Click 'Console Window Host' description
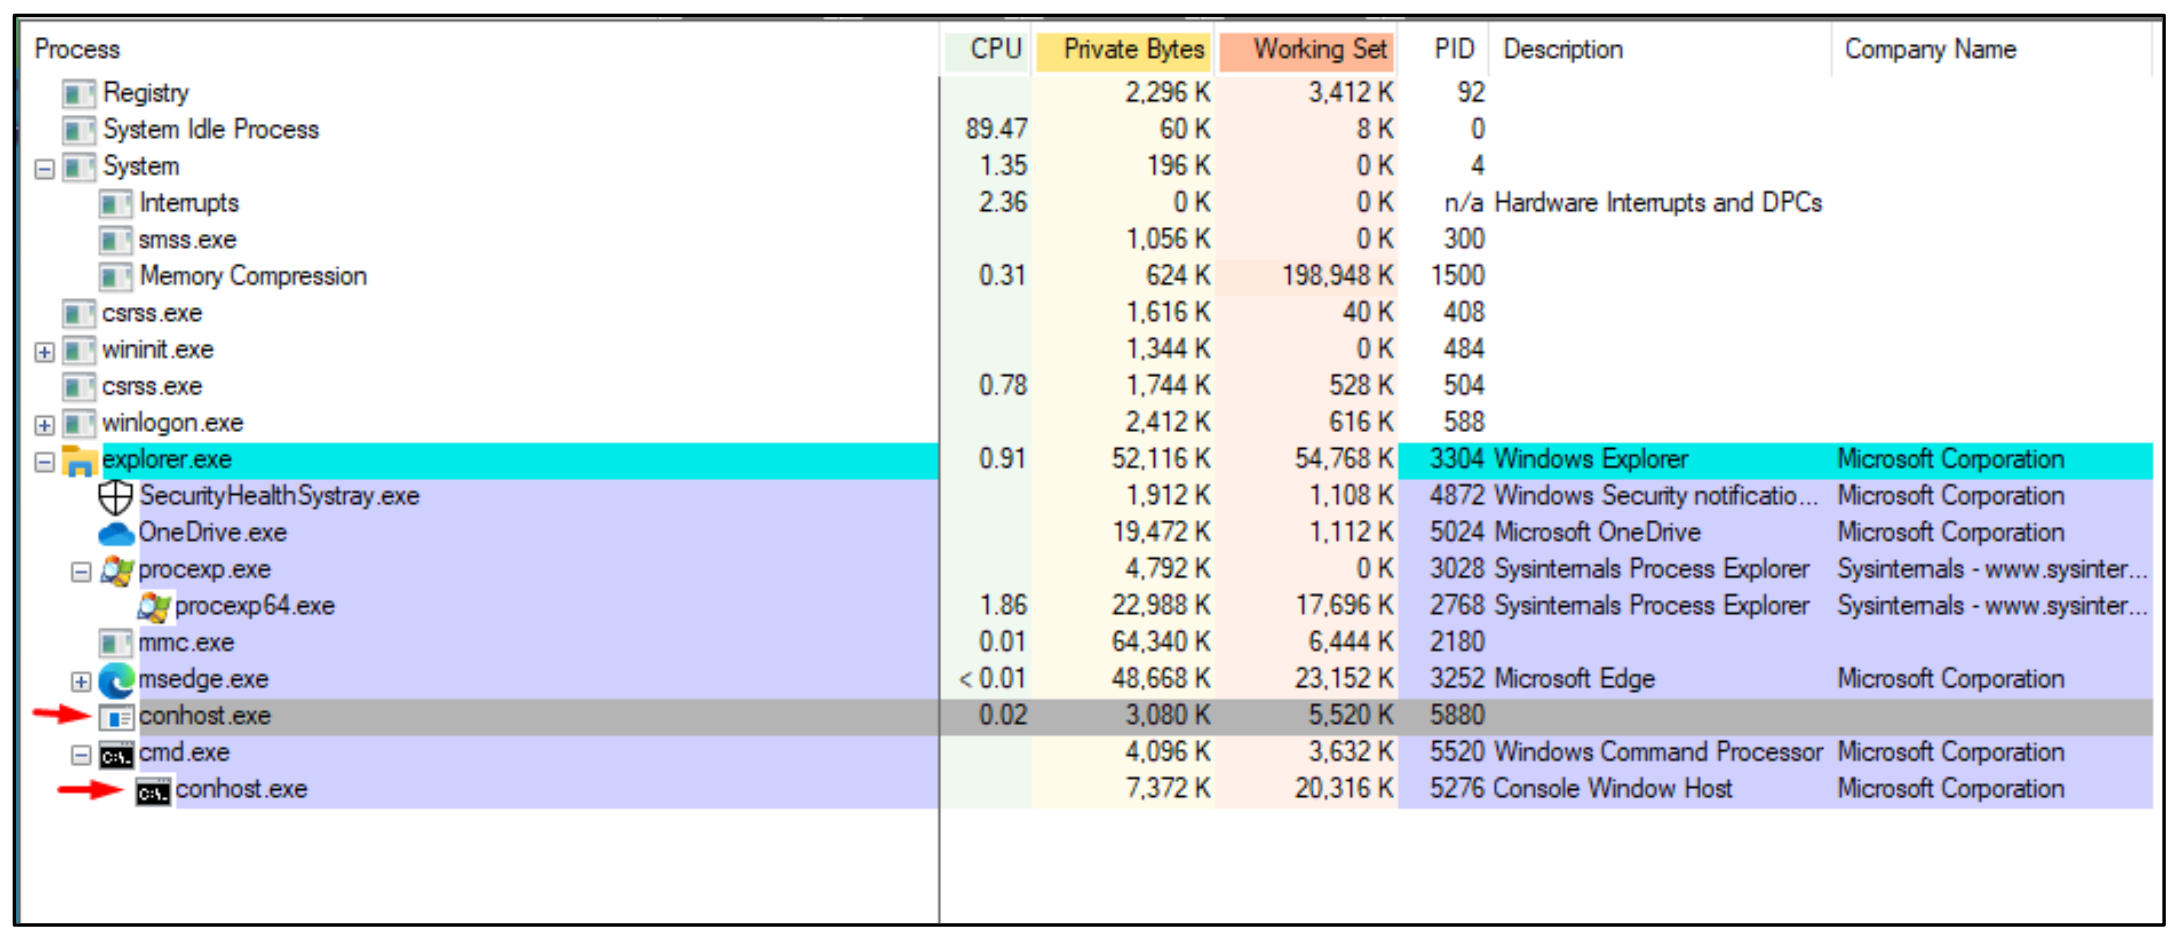The height and width of the screenshot is (940, 2174). [1612, 789]
